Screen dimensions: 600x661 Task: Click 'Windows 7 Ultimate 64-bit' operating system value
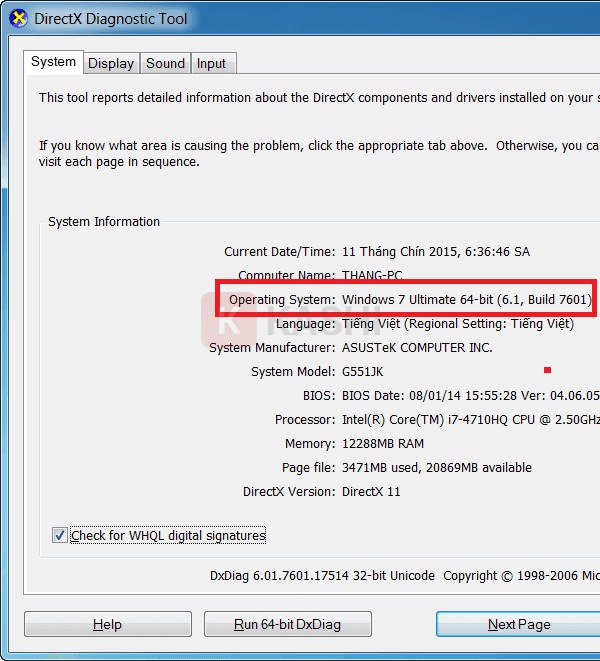467,300
